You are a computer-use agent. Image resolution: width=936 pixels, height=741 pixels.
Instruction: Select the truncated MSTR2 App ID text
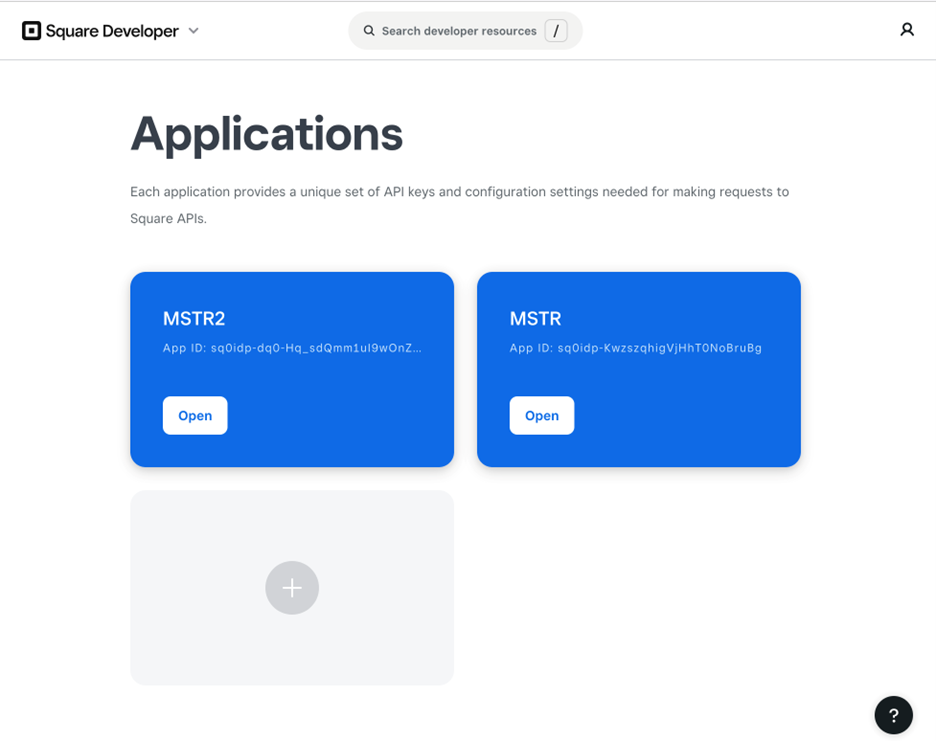click(x=292, y=348)
